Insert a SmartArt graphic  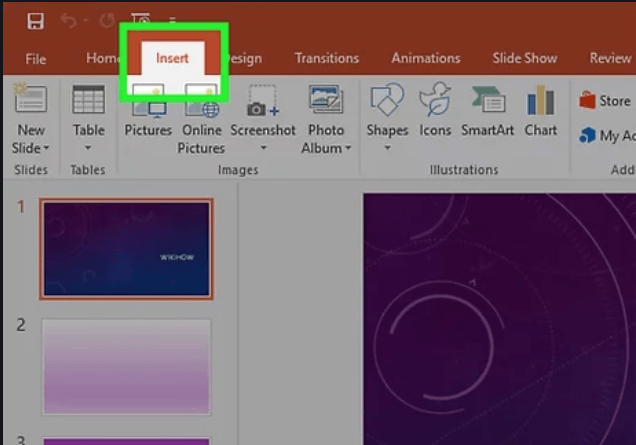coord(488,110)
